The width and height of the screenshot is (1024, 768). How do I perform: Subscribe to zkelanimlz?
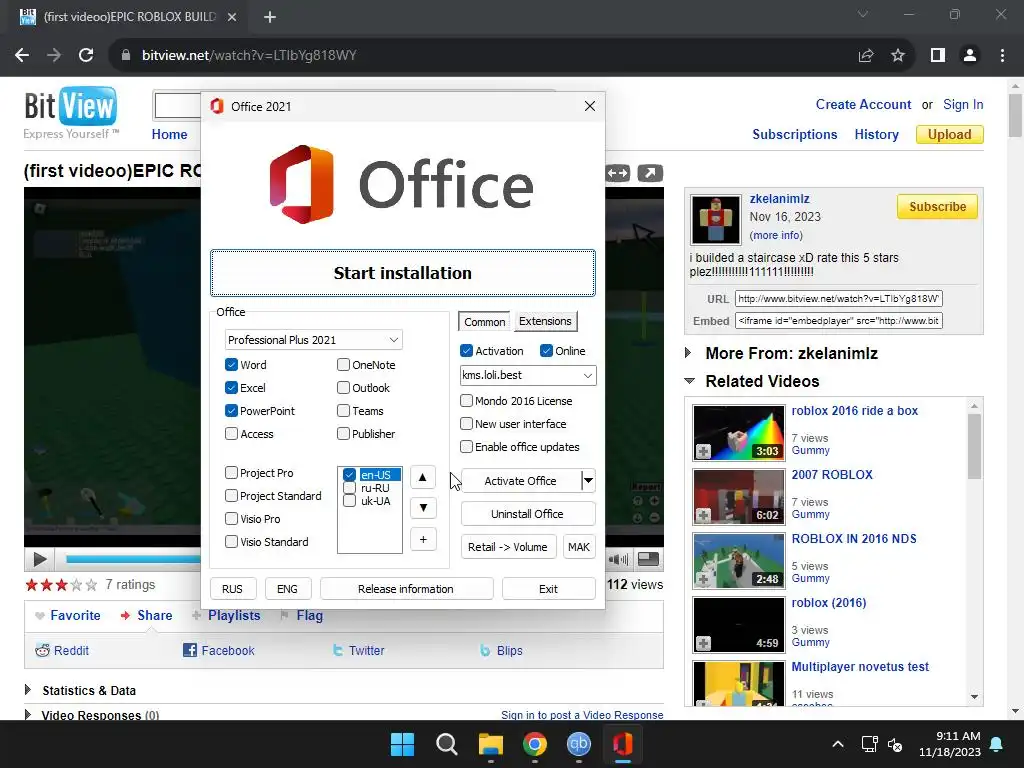click(937, 206)
